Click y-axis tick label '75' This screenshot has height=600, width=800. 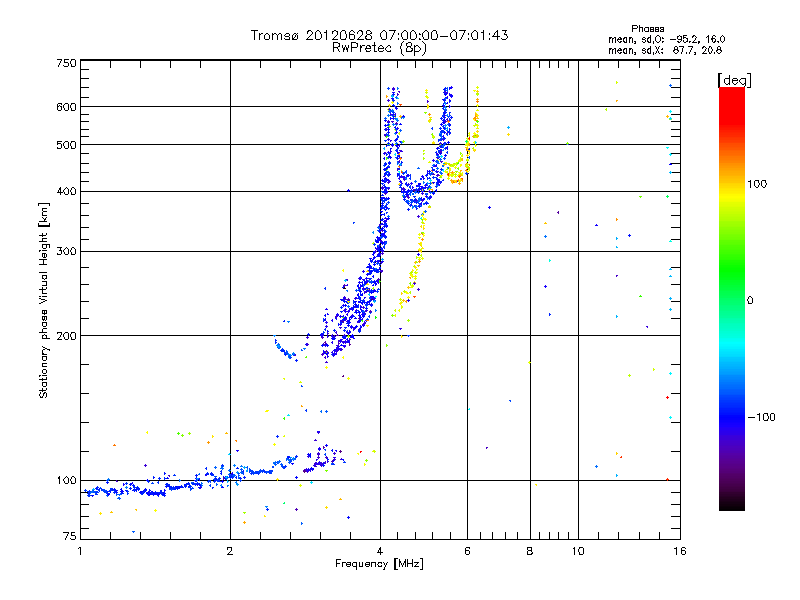click(x=70, y=536)
